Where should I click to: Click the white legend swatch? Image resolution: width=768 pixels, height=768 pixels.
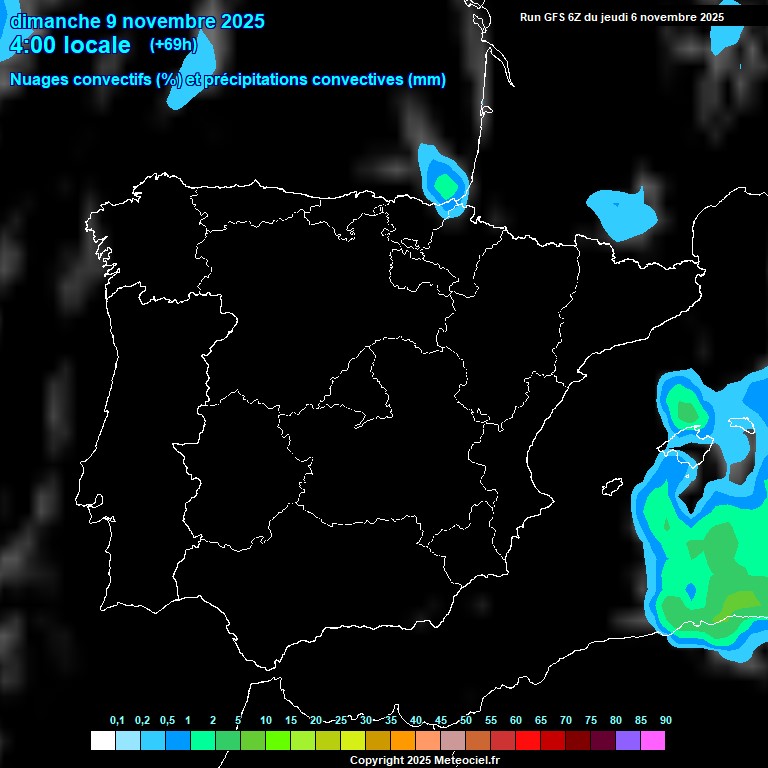(x=103, y=740)
